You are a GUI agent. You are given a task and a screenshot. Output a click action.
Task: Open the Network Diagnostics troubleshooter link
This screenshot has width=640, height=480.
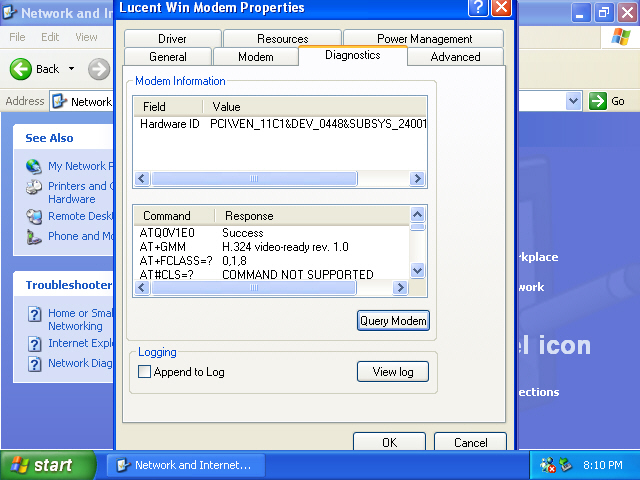(x=80, y=363)
